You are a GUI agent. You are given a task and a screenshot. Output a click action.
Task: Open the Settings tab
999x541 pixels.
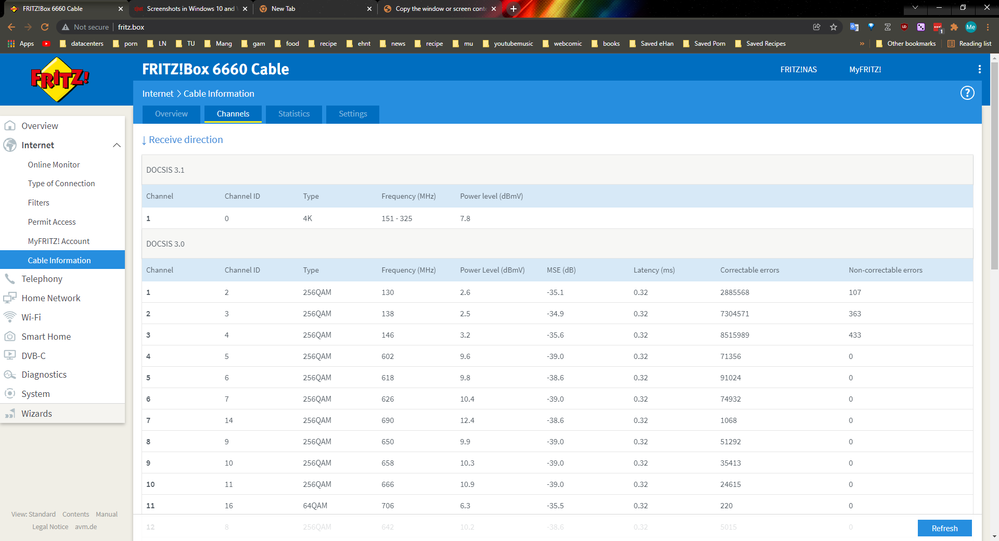pyautogui.click(x=352, y=114)
